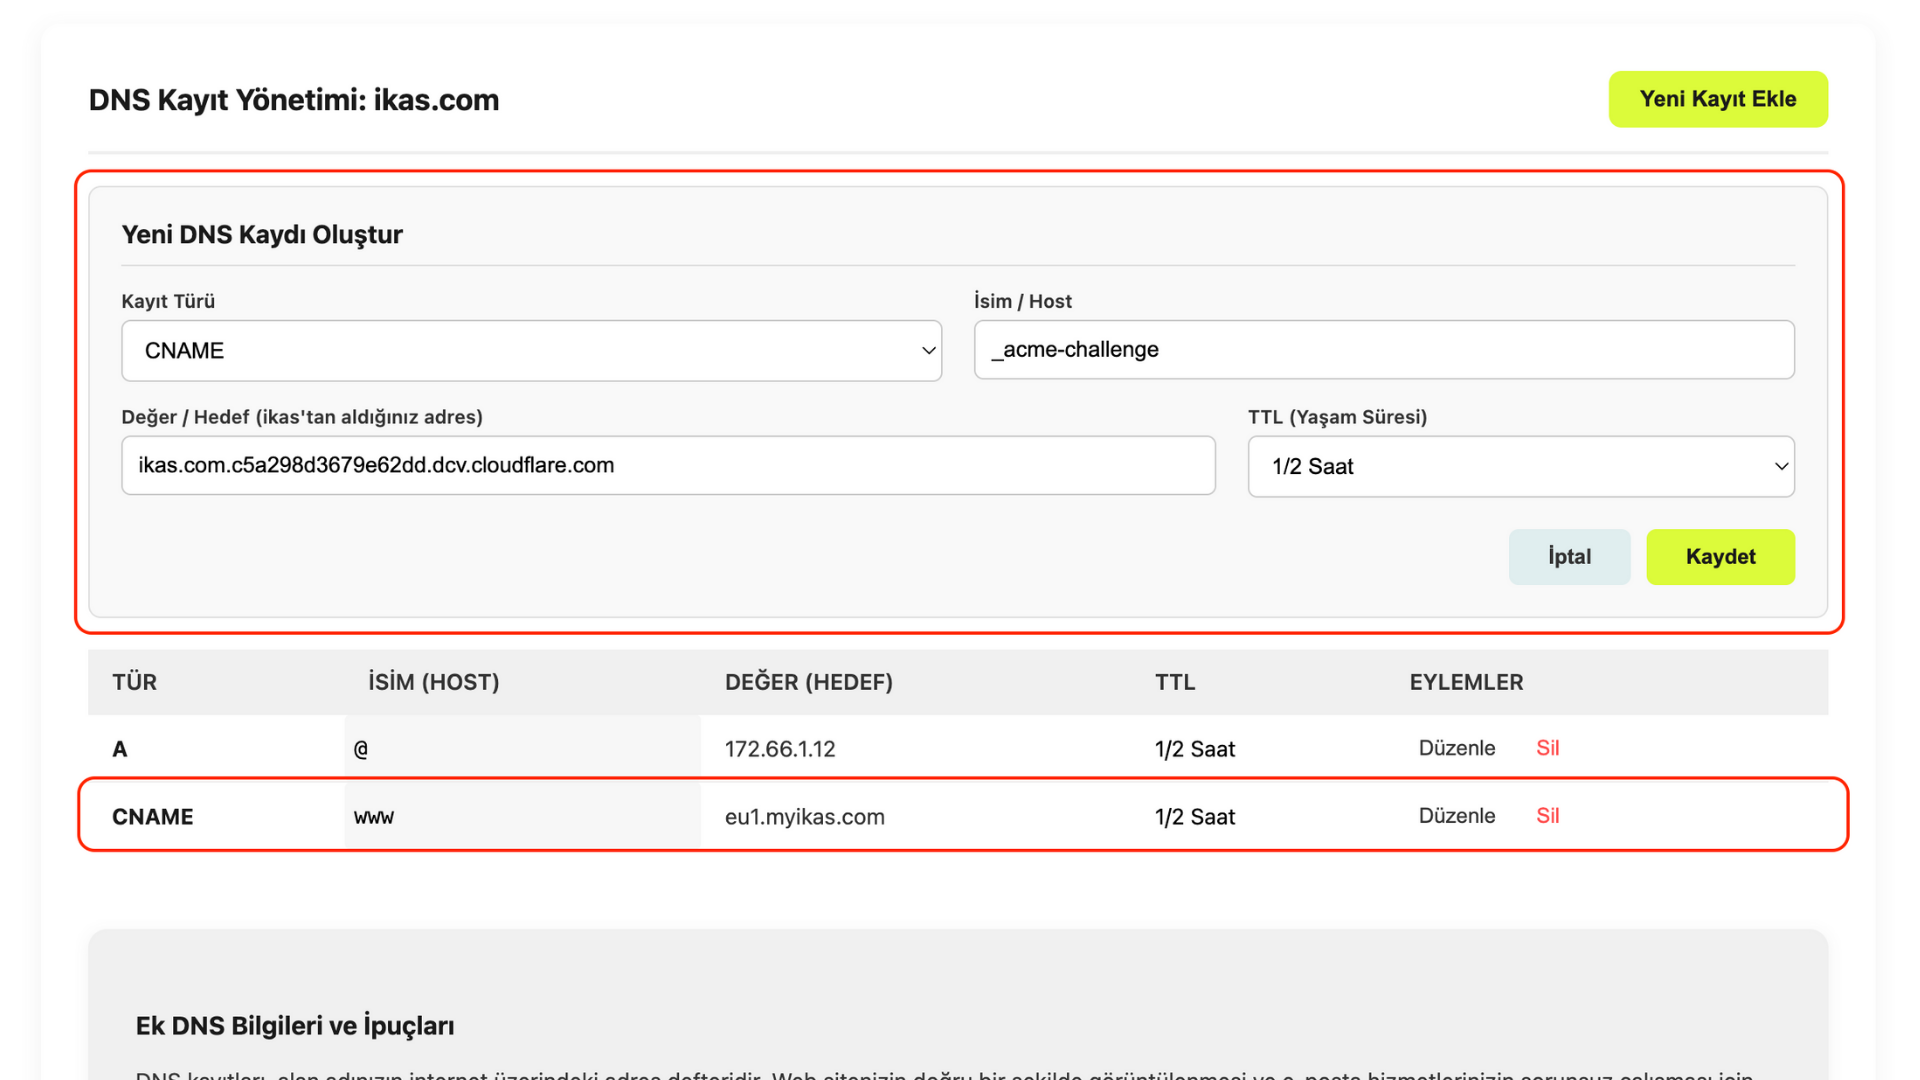Click the DNS Kayıt Yönetimi: ikas.com title
Image resolution: width=1920 pixels, height=1080 pixels.
pos(294,100)
